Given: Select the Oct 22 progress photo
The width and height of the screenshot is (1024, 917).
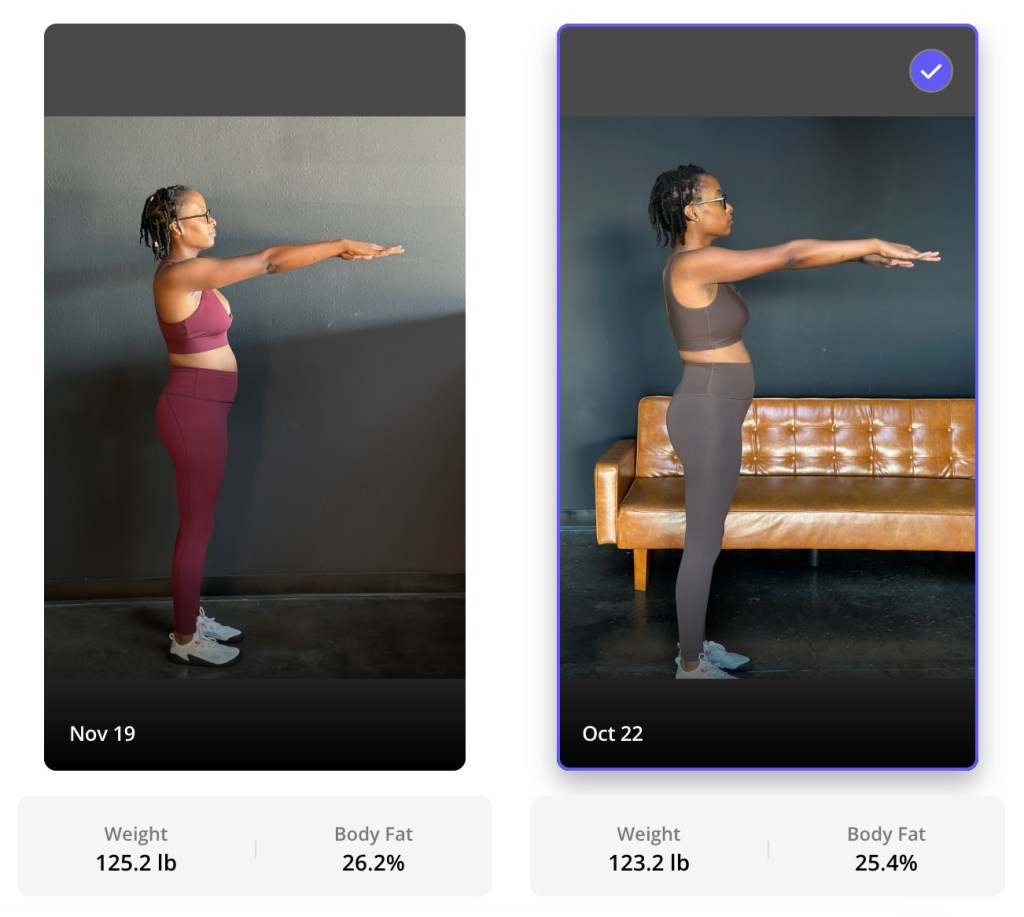Looking at the screenshot, I should pos(767,397).
